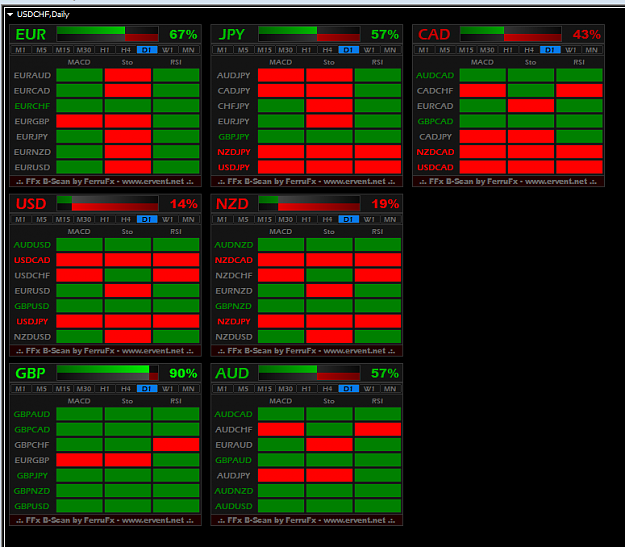The height and width of the screenshot is (547, 625).
Task: Open AUDUSD pair in USD panel
Action: point(32,245)
